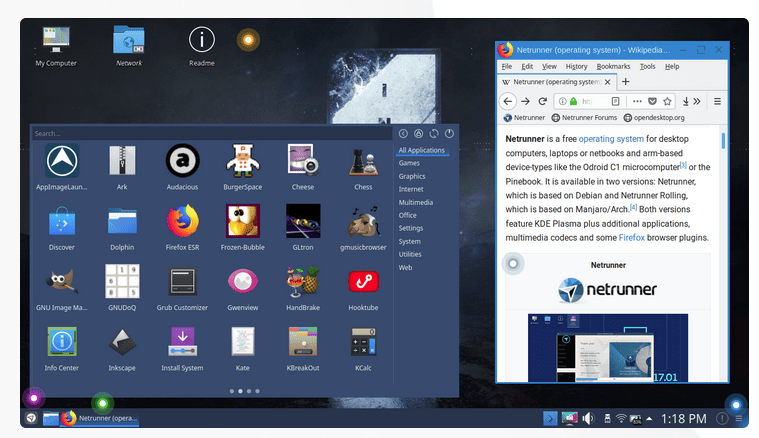The height and width of the screenshot is (438, 759).
Task: Click the 1:18 PM taskbar clock
Action: click(x=683, y=419)
